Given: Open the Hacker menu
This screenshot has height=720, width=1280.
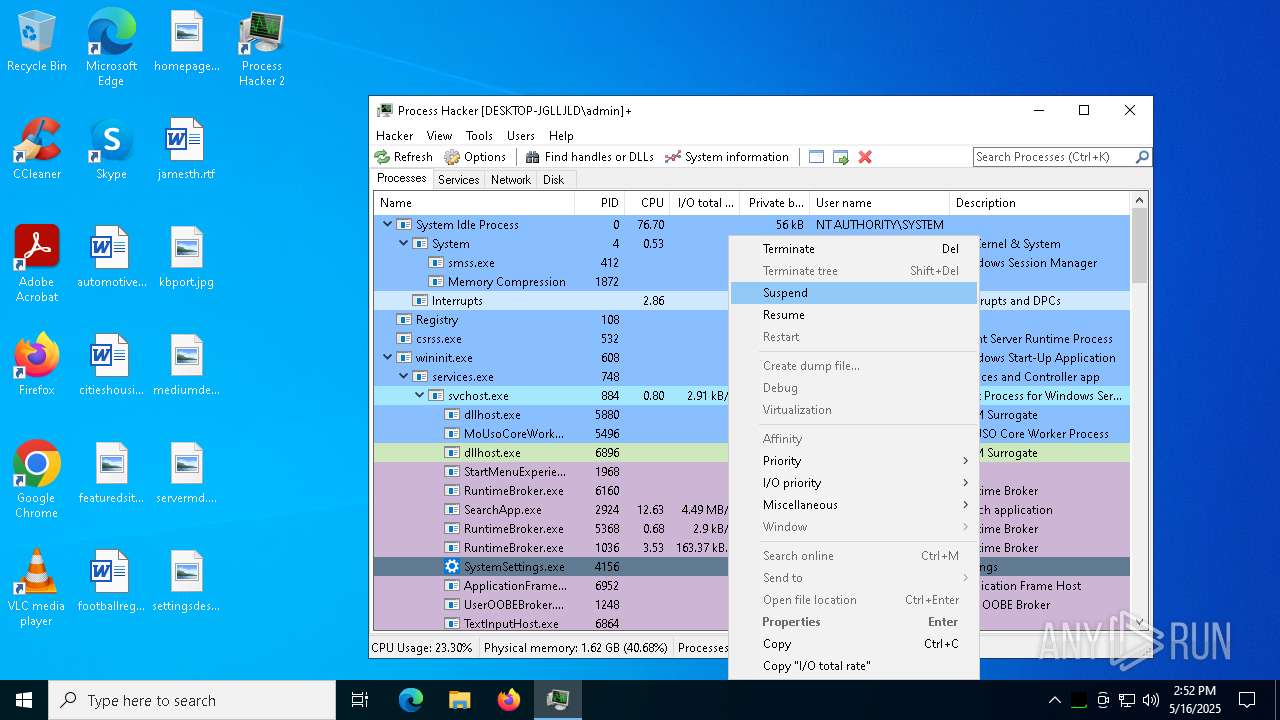Looking at the screenshot, I should [394, 136].
